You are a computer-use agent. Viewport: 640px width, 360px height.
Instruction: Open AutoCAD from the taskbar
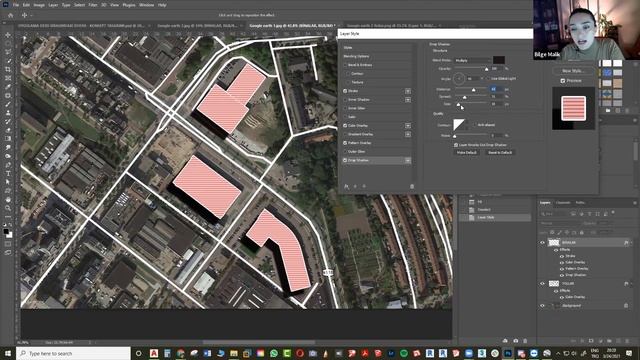pos(154,353)
